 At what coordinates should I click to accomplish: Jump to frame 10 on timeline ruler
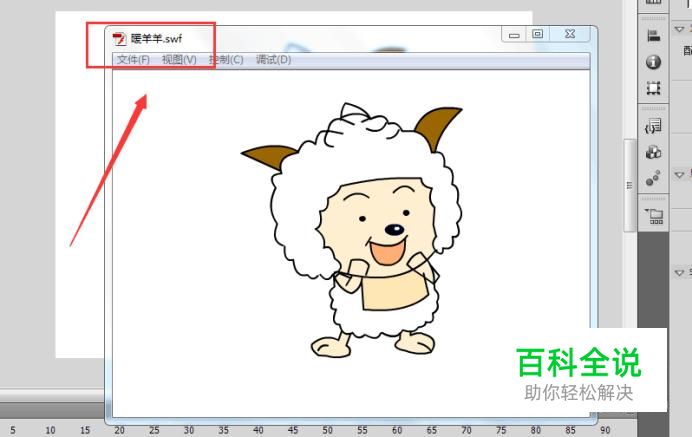click(50, 430)
